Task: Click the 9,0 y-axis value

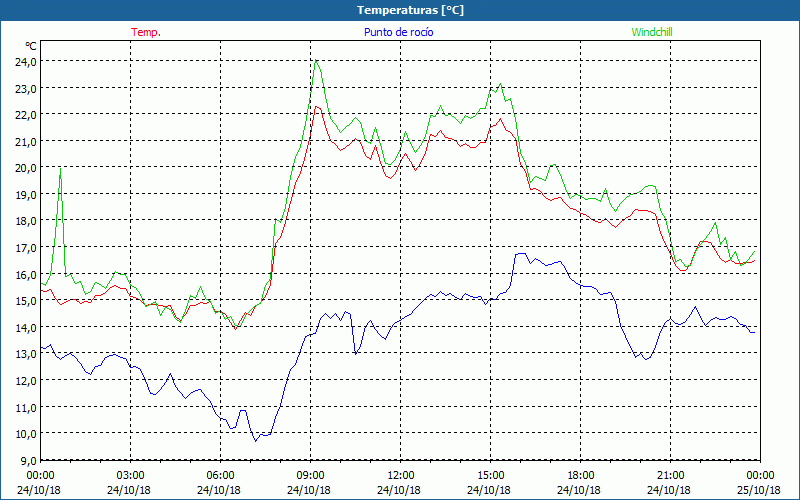Action: (28, 460)
